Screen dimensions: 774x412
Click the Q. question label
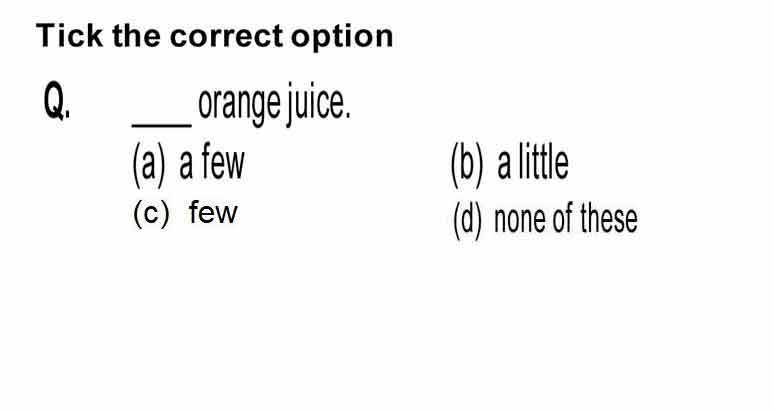(x=57, y=101)
